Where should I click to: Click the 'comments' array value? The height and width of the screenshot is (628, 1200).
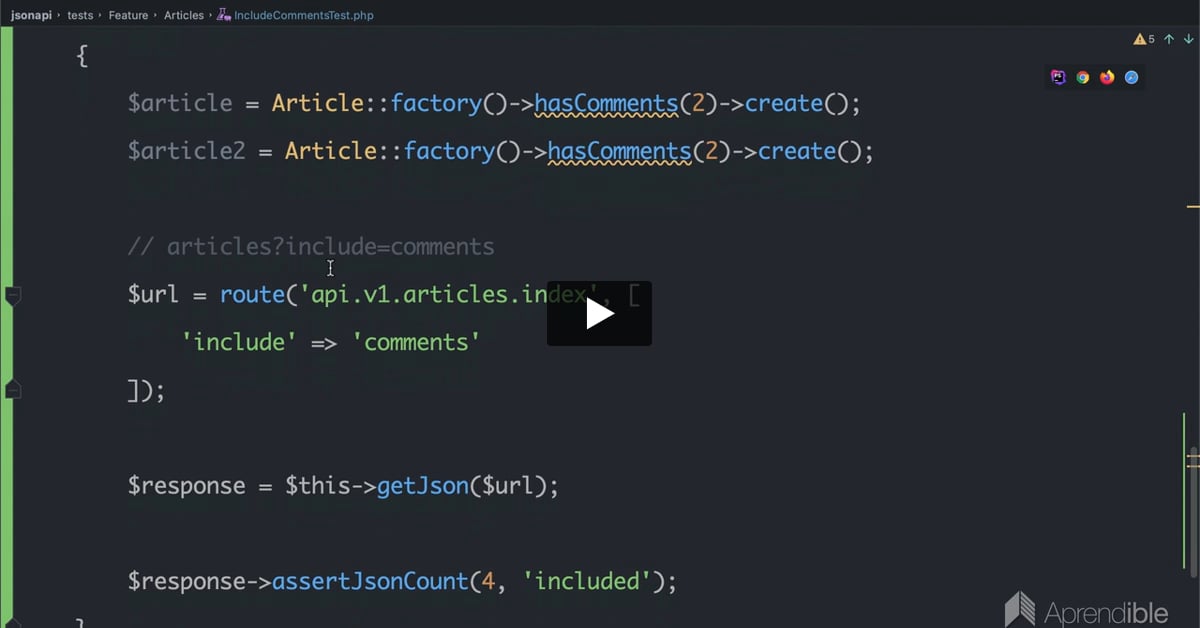point(416,342)
